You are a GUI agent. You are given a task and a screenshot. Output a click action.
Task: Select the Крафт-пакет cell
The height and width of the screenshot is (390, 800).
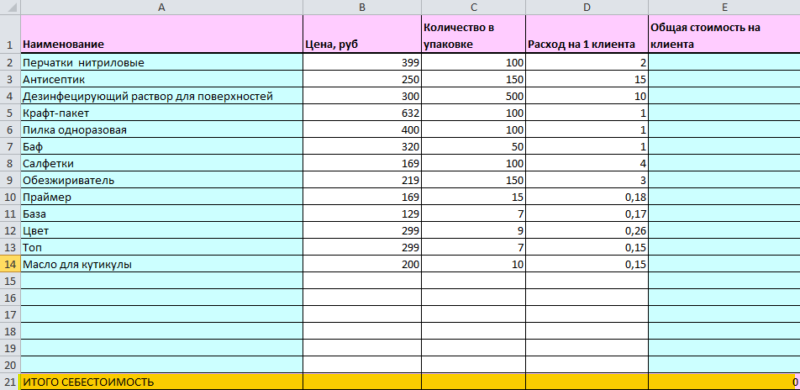pos(161,113)
